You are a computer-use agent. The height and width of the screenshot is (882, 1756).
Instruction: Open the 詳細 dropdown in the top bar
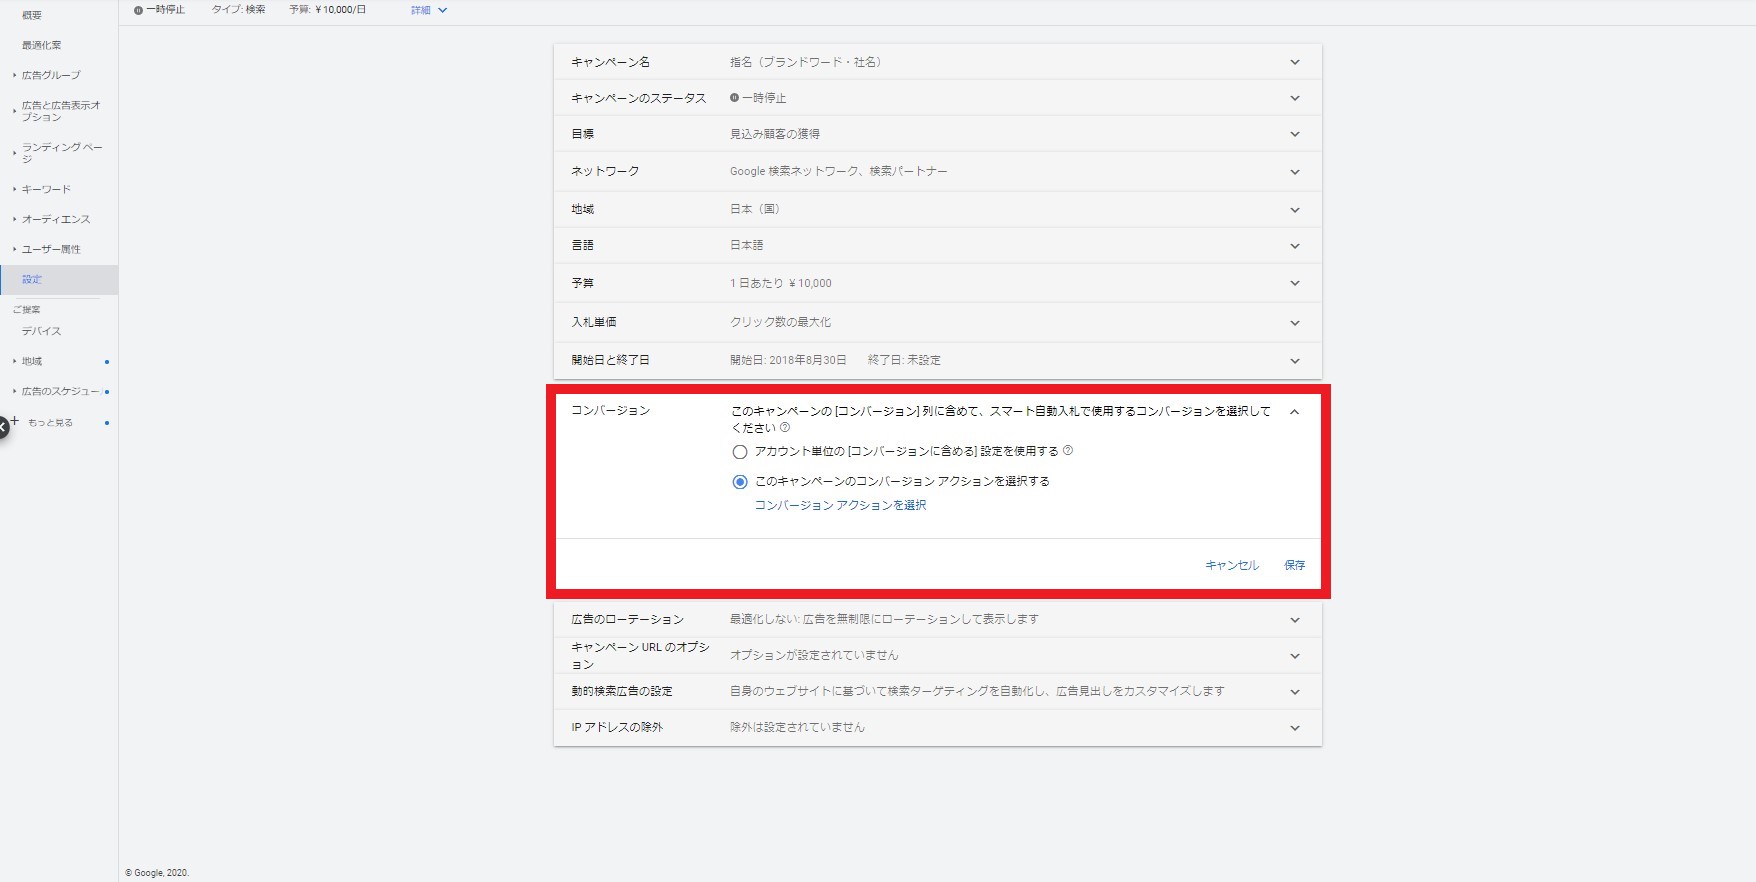click(x=429, y=10)
